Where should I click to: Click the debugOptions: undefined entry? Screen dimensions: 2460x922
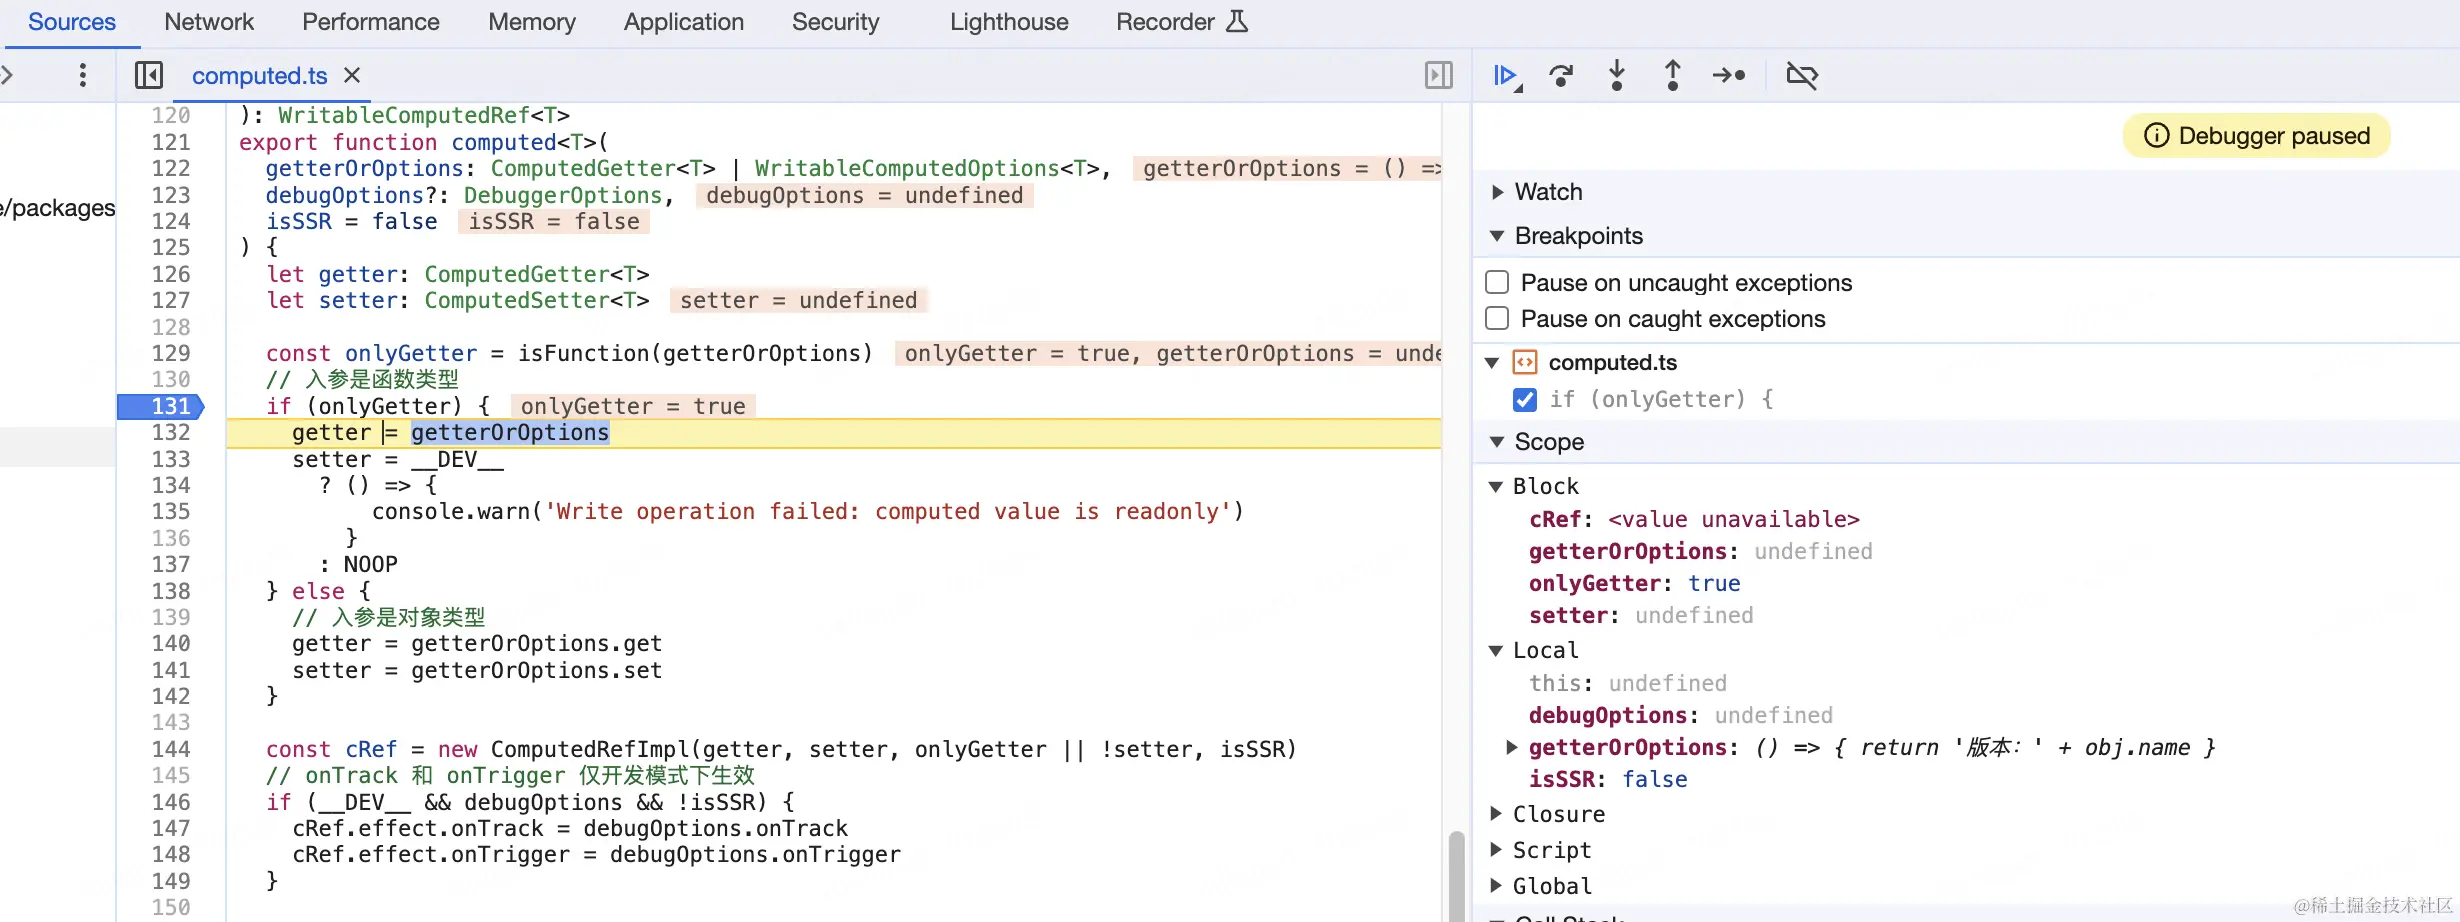(x=1681, y=715)
